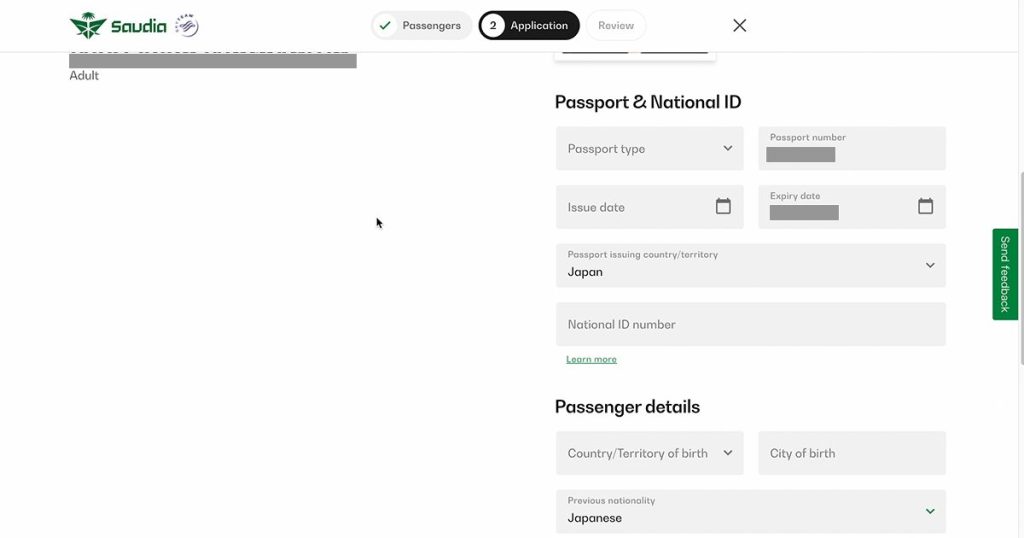Click the Saudia logo
The width and height of the screenshot is (1024, 538).
118,25
